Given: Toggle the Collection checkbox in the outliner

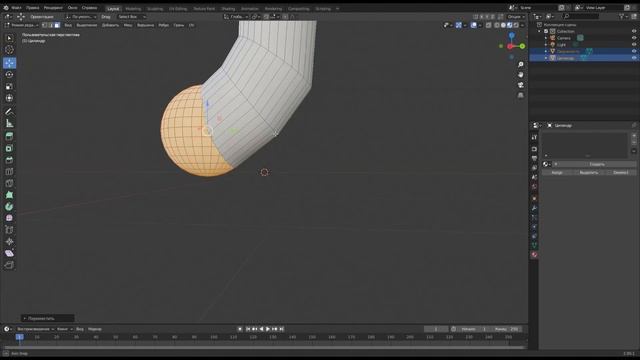Looking at the screenshot, I should coord(546,31).
